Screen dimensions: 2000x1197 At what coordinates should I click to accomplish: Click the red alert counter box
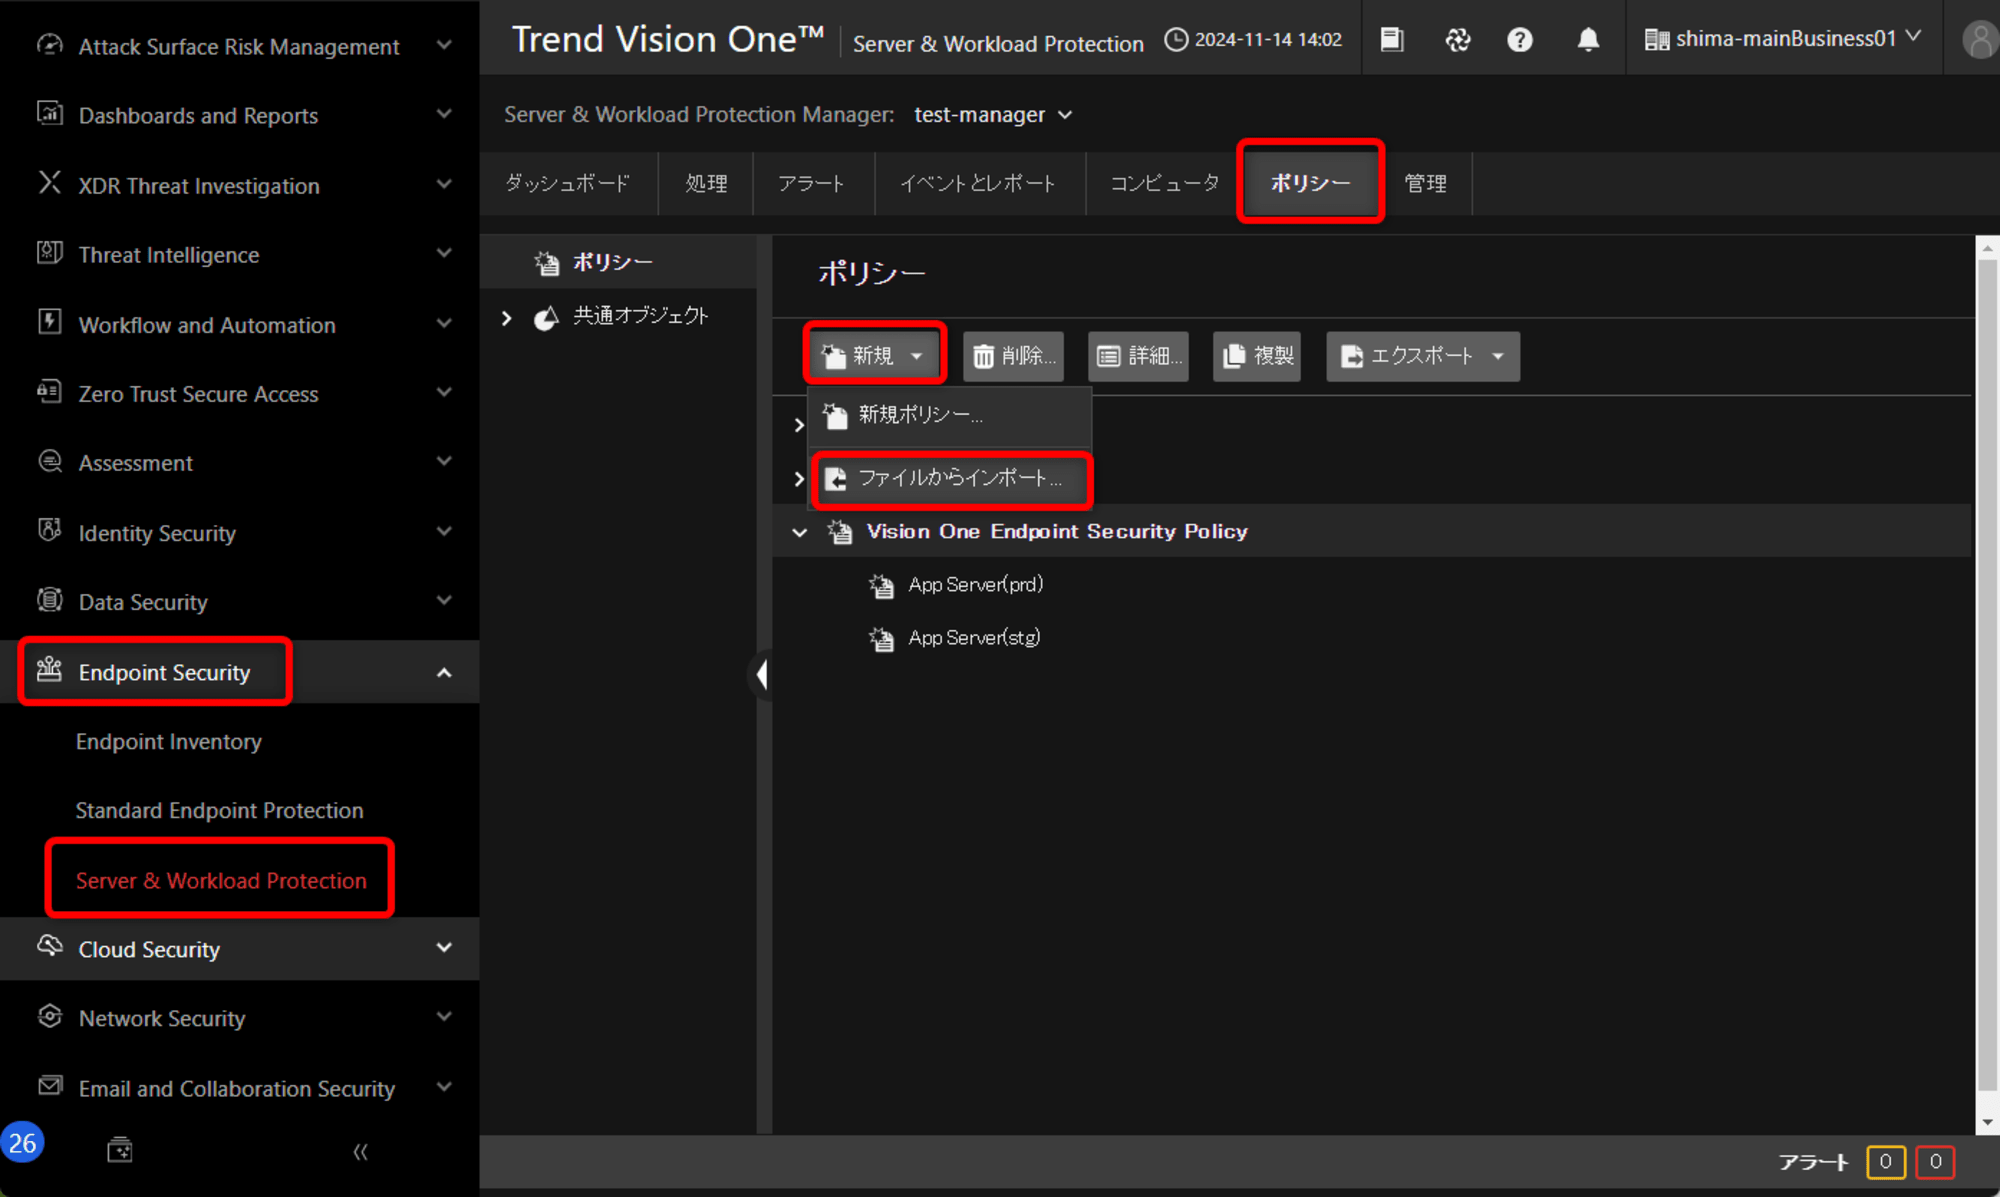click(1936, 1162)
